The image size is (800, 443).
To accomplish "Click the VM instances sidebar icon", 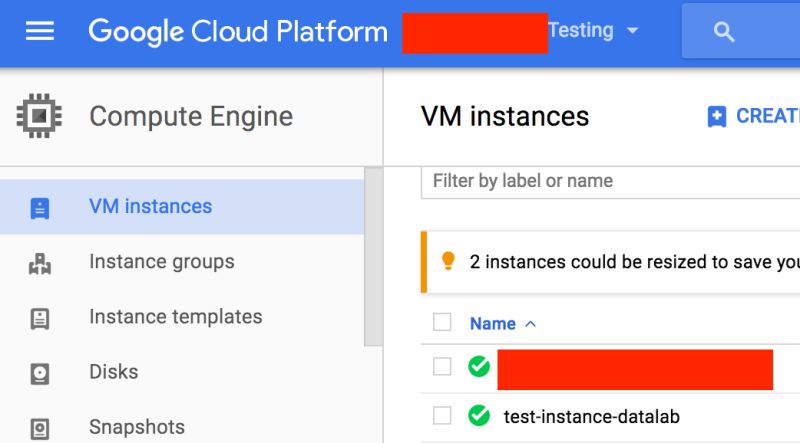I will pos(40,208).
